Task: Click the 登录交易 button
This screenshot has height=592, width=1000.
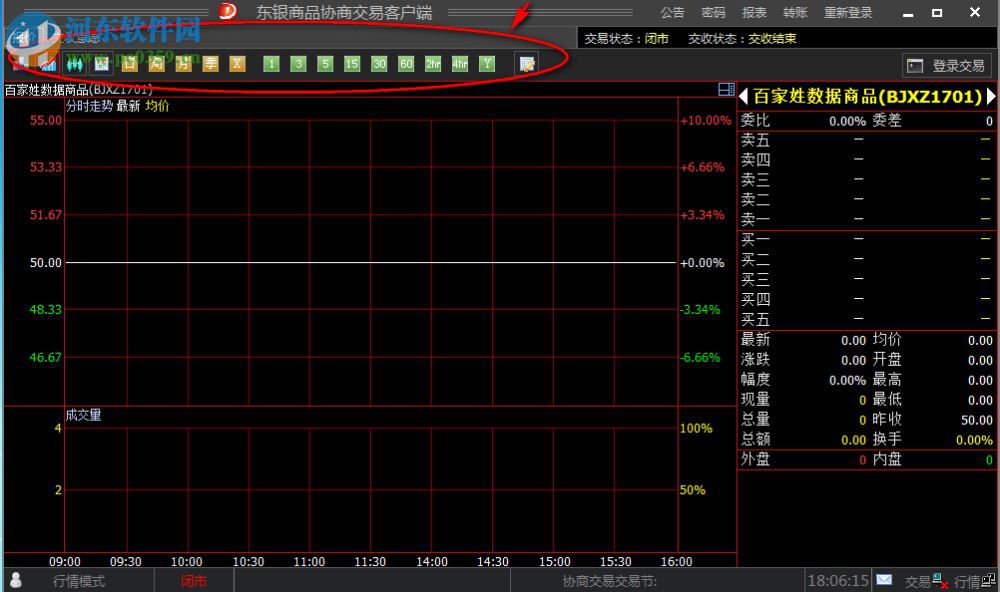Action: 946,66
